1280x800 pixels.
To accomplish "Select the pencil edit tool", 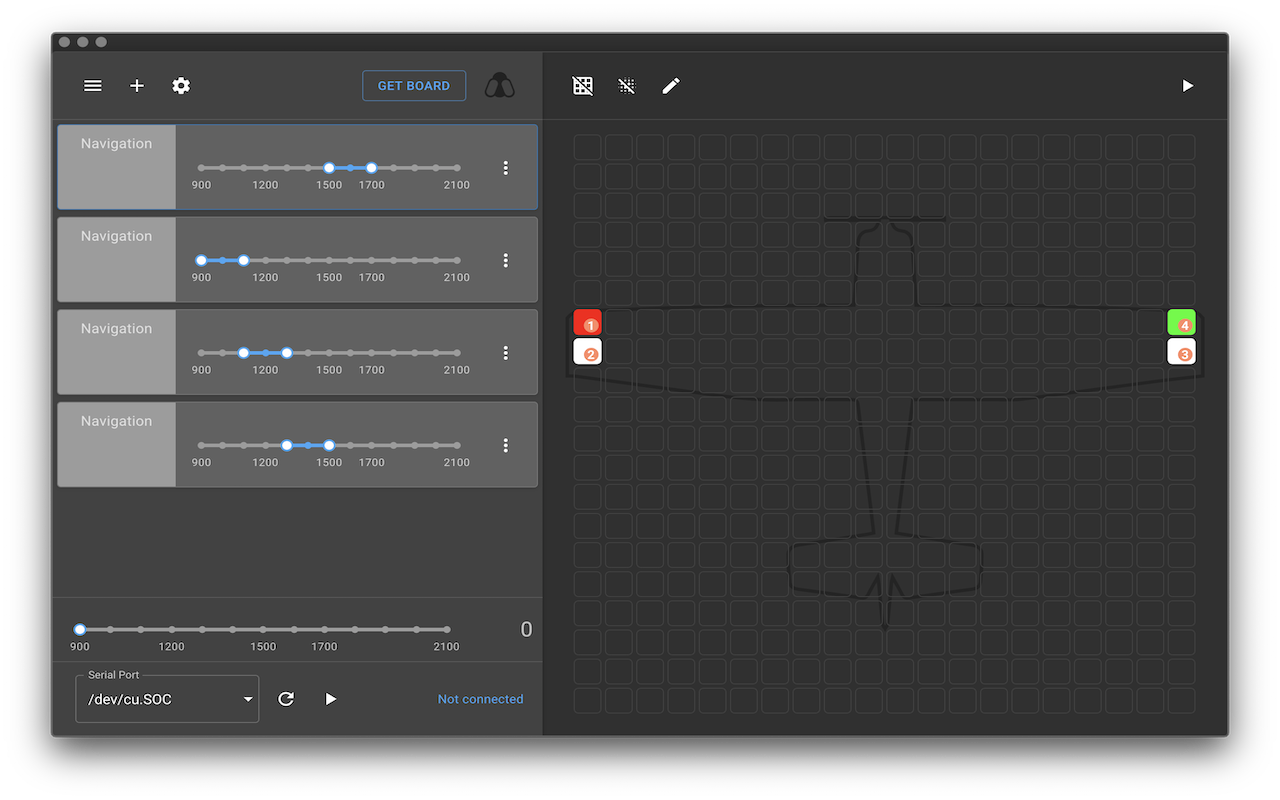I will (671, 86).
